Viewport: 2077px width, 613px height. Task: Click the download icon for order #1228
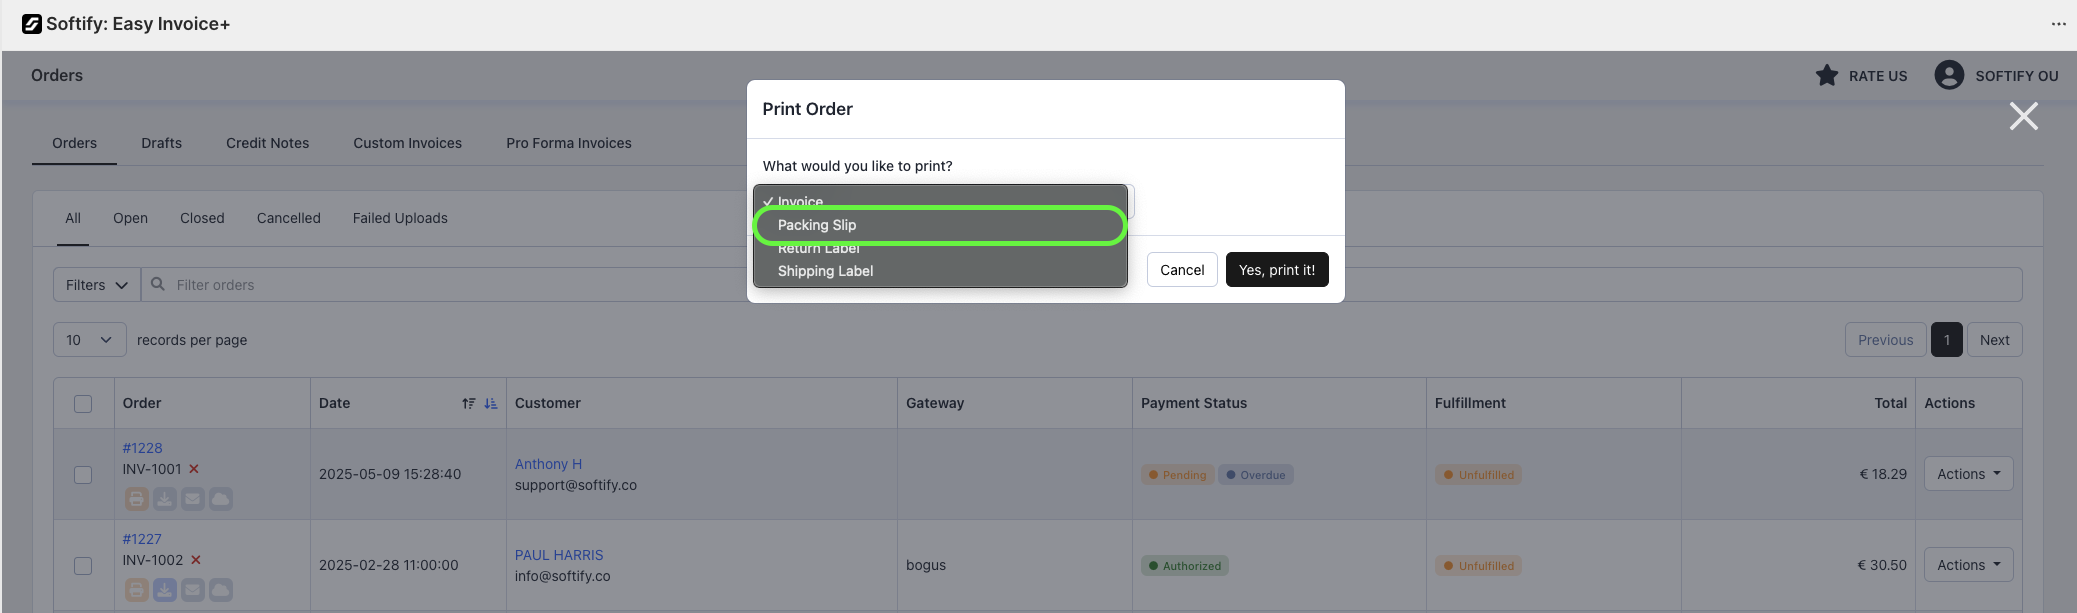[165, 498]
